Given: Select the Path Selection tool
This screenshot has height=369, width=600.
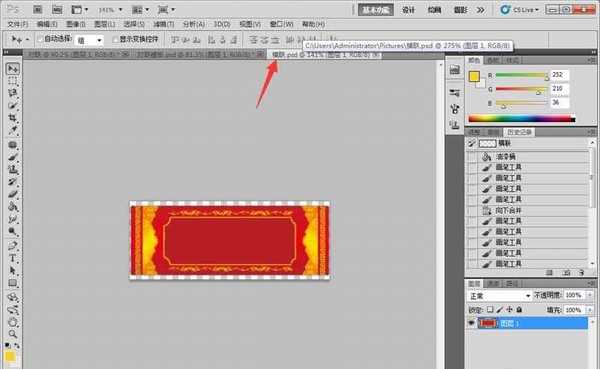Looking at the screenshot, I should click(x=13, y=271).
